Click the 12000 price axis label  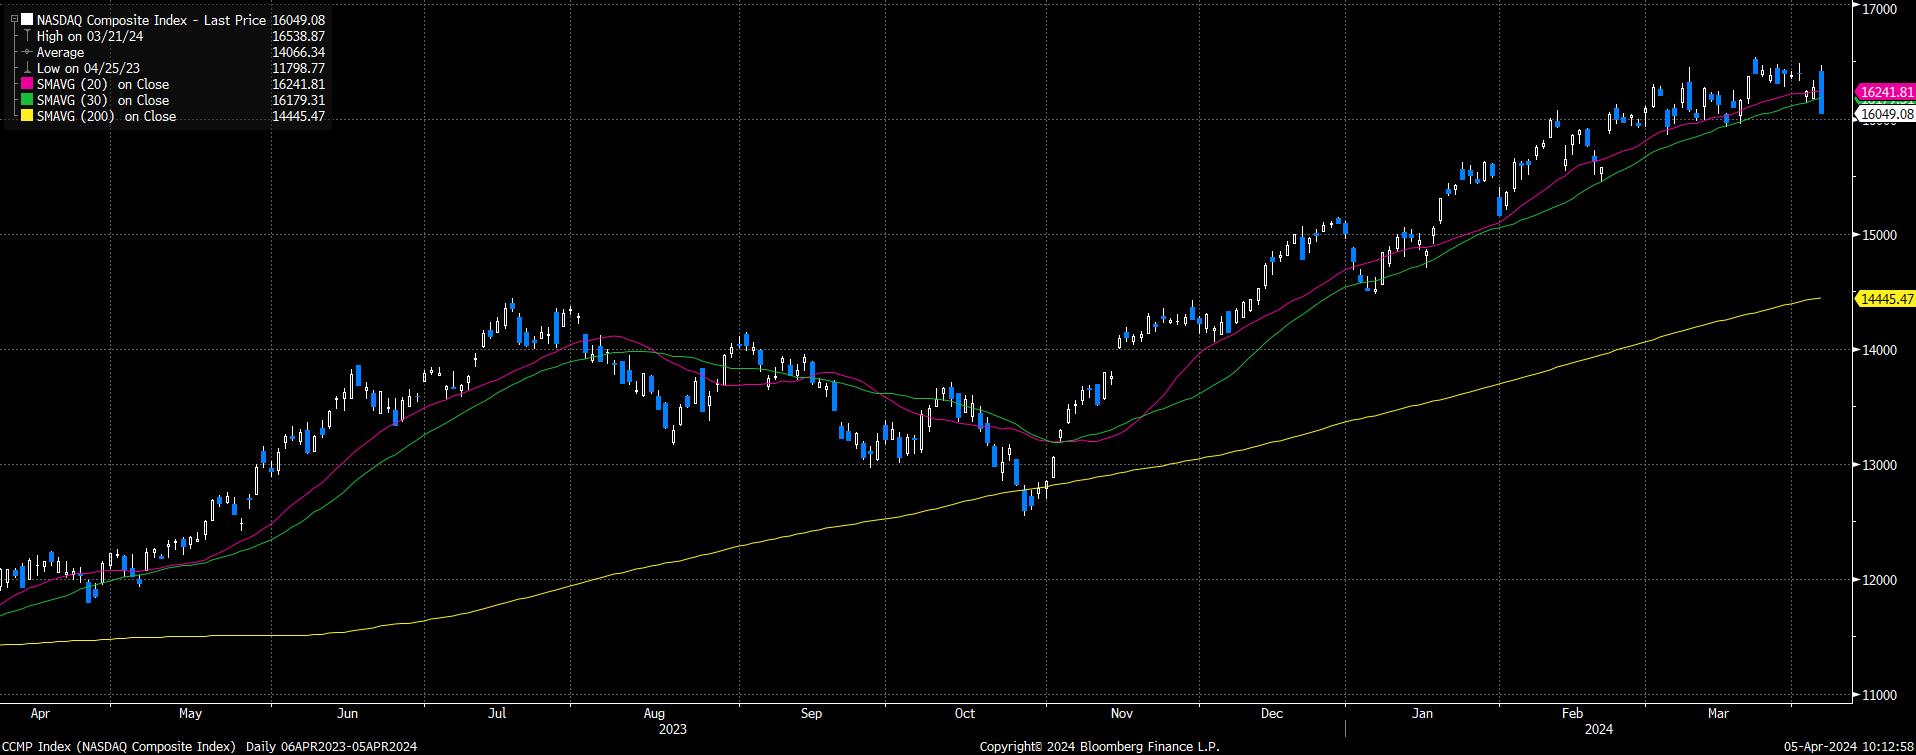click(x=1880, y=580)
